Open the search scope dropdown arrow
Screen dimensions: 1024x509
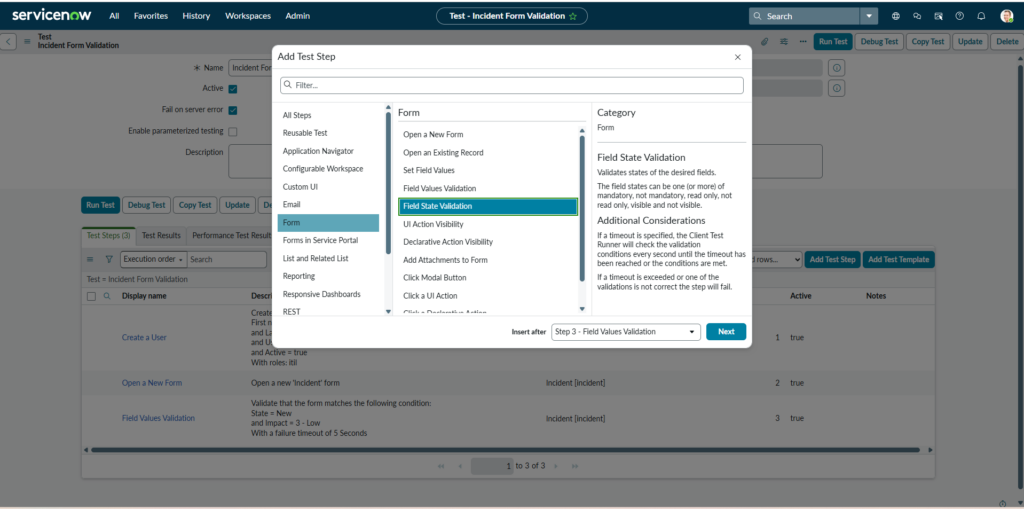[x=870, y=16]
